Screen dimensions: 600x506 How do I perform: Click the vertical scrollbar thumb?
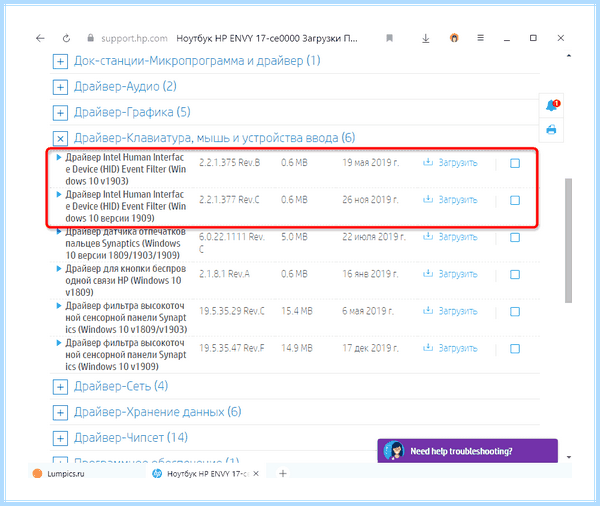click(569, 240)
